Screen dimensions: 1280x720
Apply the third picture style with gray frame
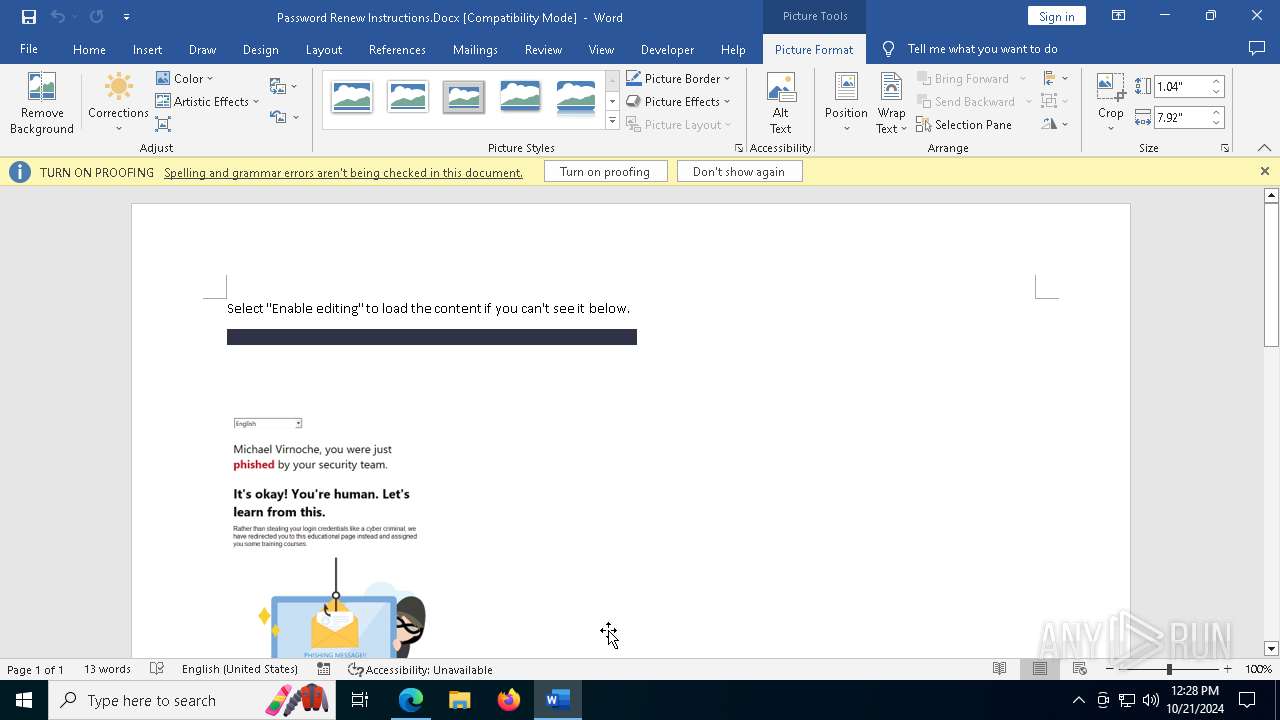464,97
